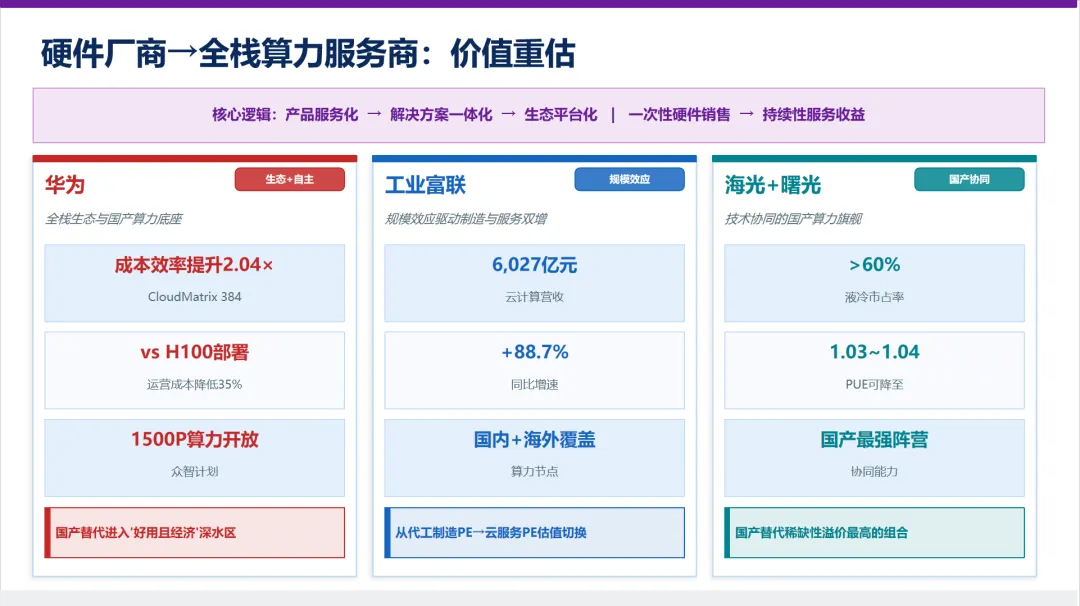Click the 运营成本降低35% label
The width and height of the screenshot is (1080, 606).
pos(194,384)
